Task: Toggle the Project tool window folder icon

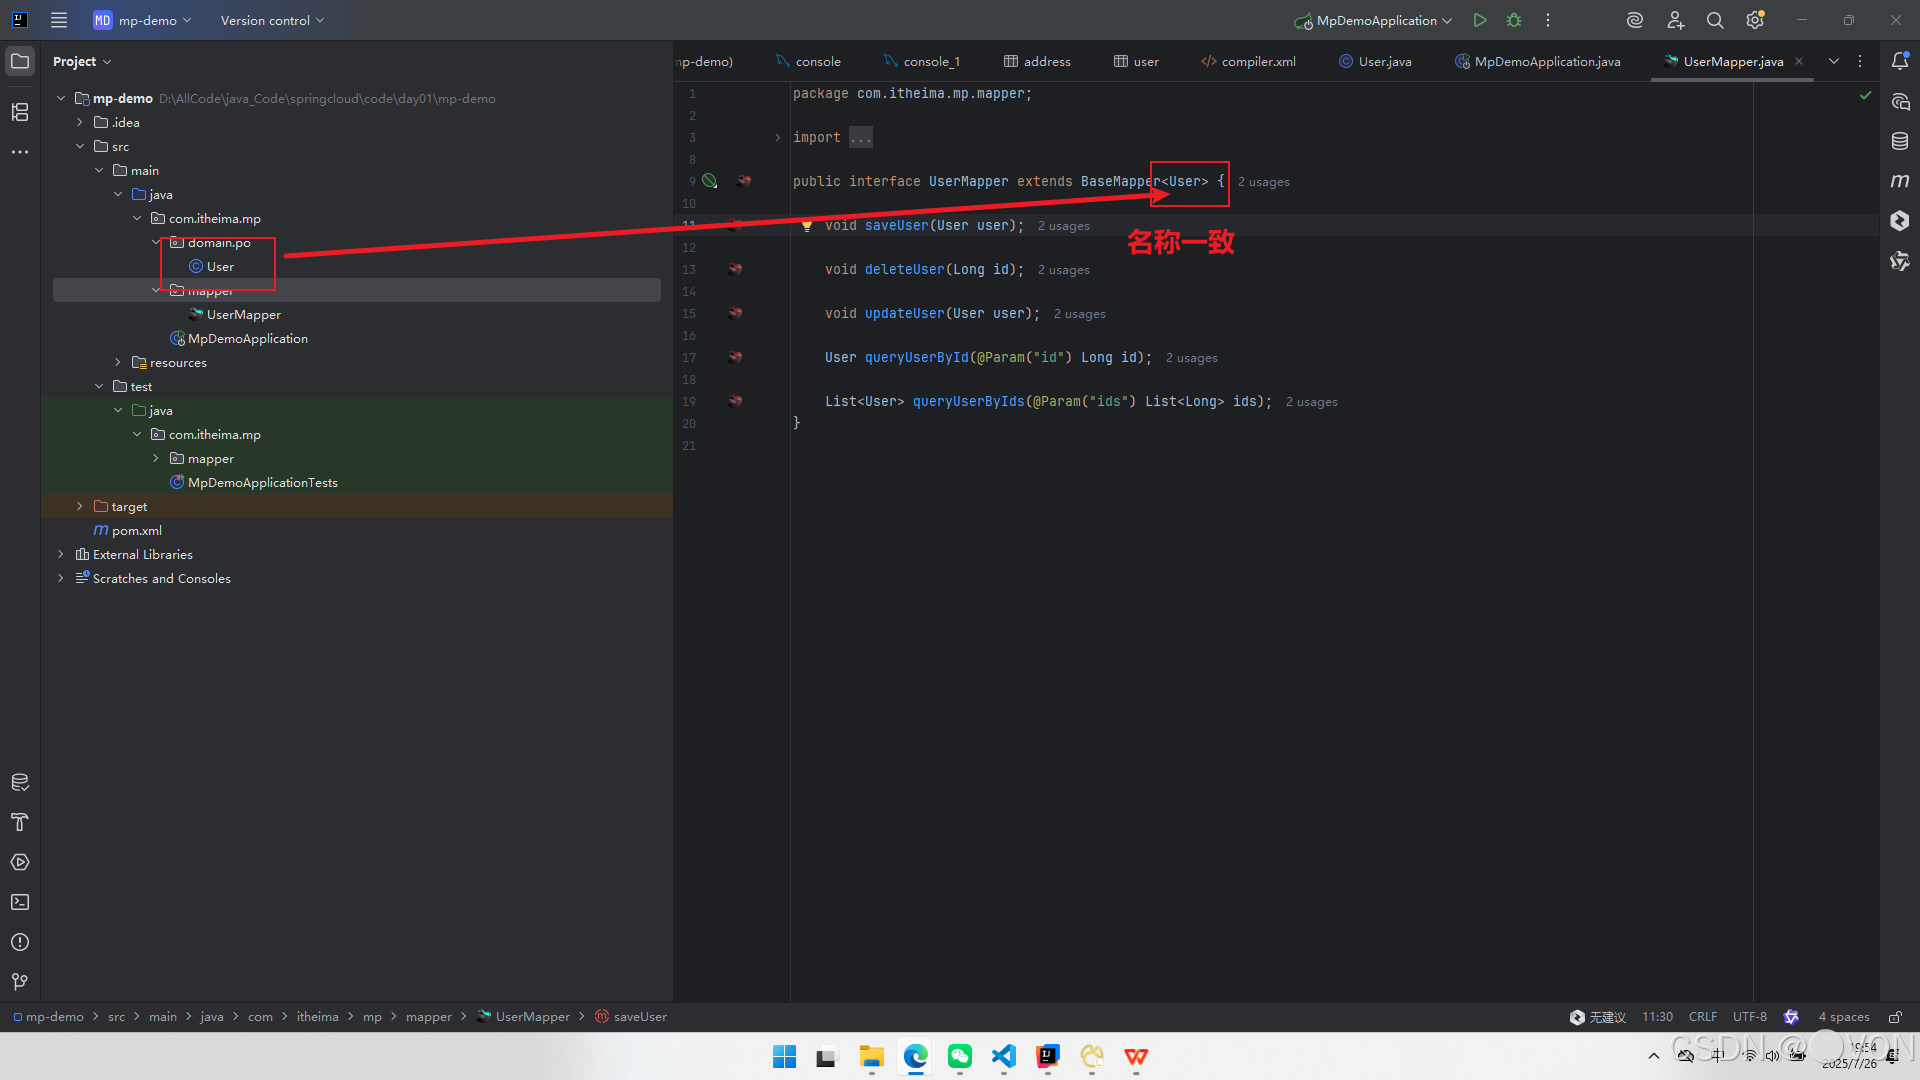Action: (x=20, y=61)
